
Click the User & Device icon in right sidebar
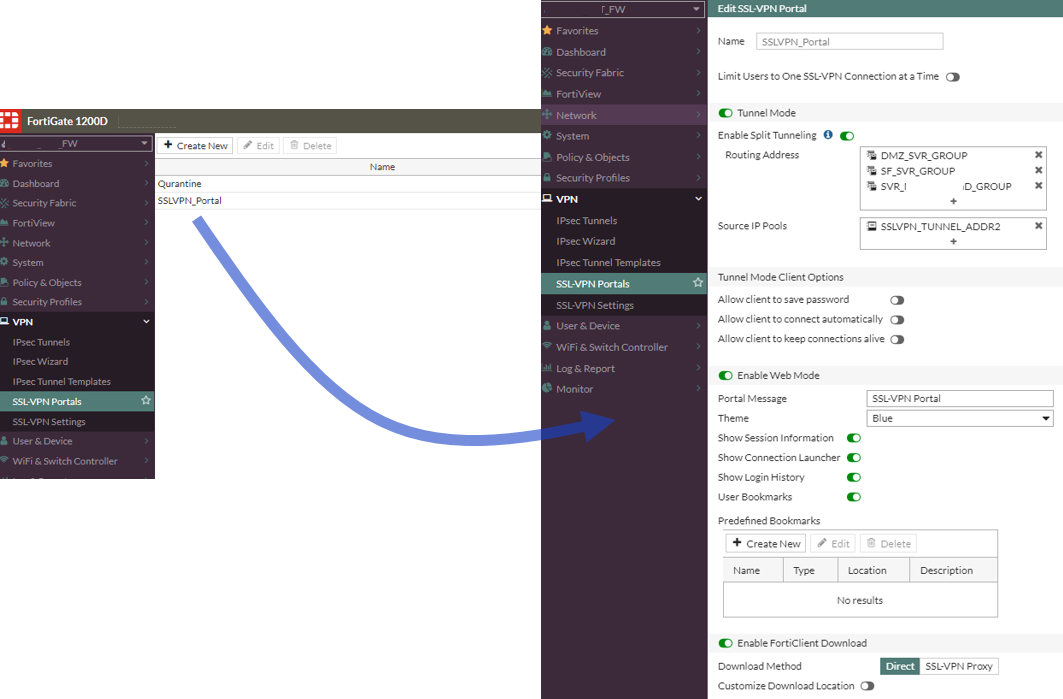[x=547, y=325]
